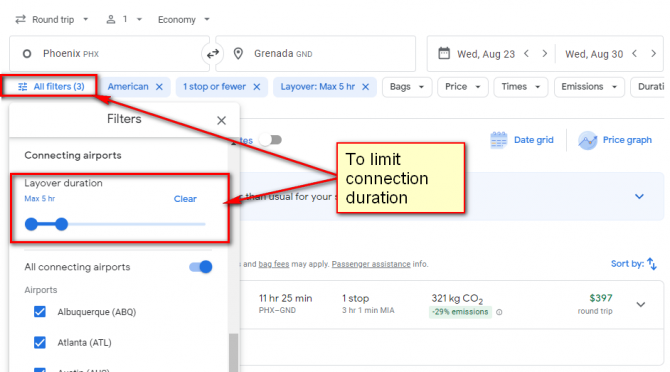Open the Times filter dropdown
Viewport: 670px width, 372px height.
(521, 87)
